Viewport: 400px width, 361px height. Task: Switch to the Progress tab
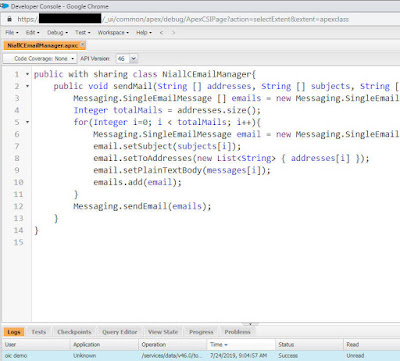[201, 332]
